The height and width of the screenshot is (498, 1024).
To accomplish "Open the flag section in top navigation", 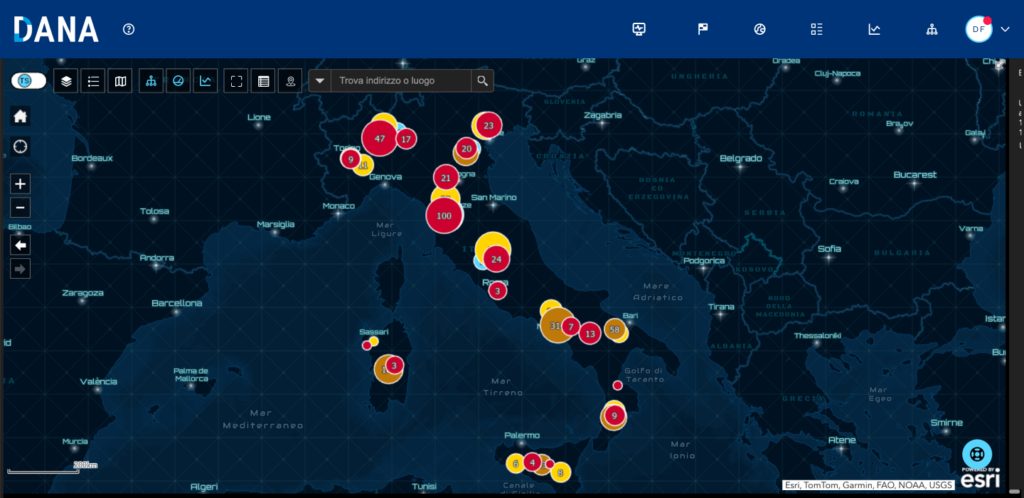I will [702, 29].
